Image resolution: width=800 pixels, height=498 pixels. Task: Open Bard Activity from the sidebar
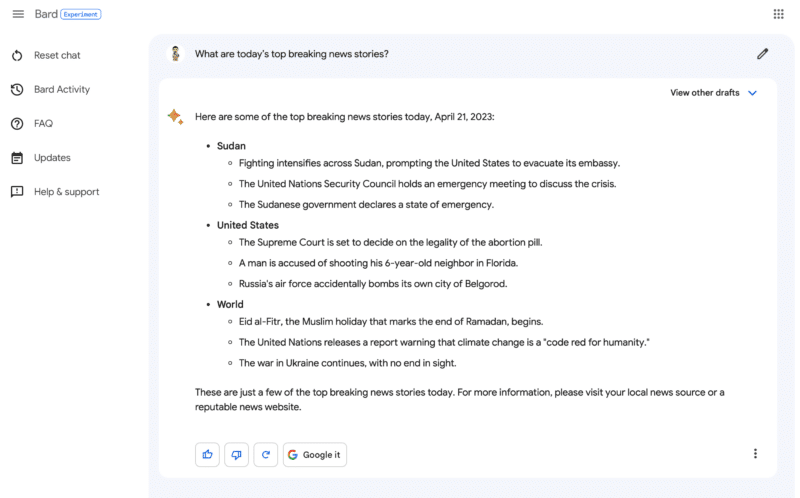pos(61,89)
